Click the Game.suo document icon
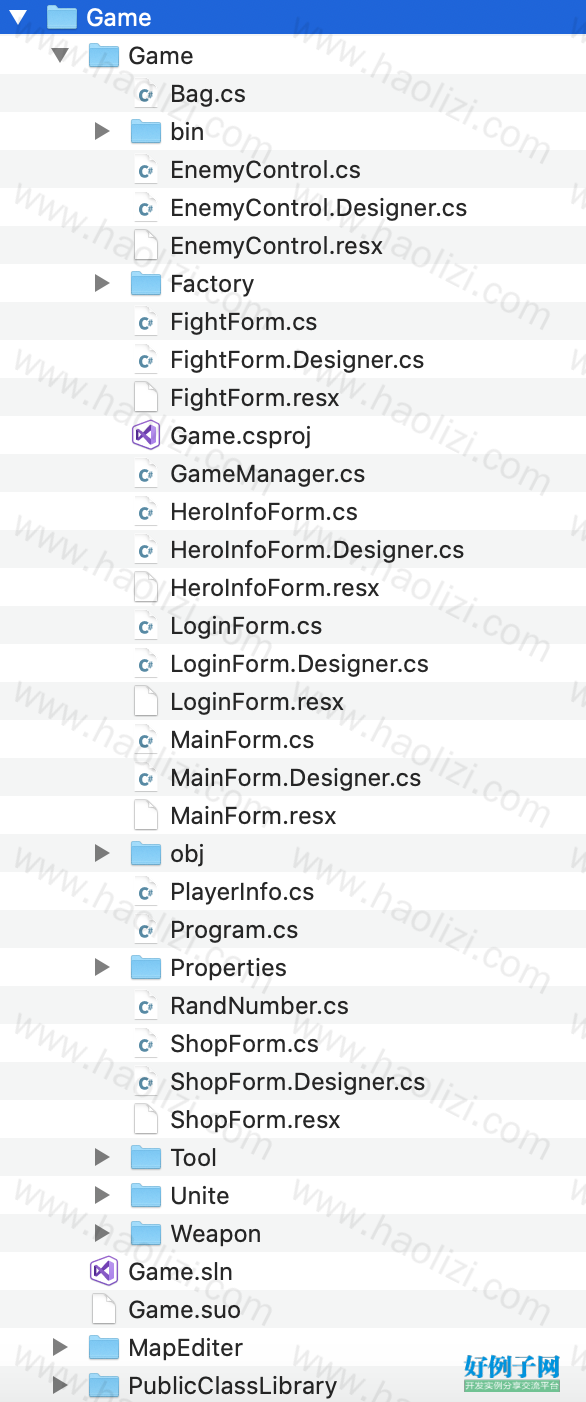Viewport: 586px width, 1402px height. [104, 1310]
